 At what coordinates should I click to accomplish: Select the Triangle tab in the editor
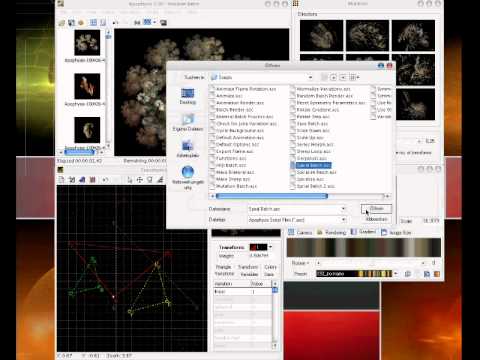point(223,267)
